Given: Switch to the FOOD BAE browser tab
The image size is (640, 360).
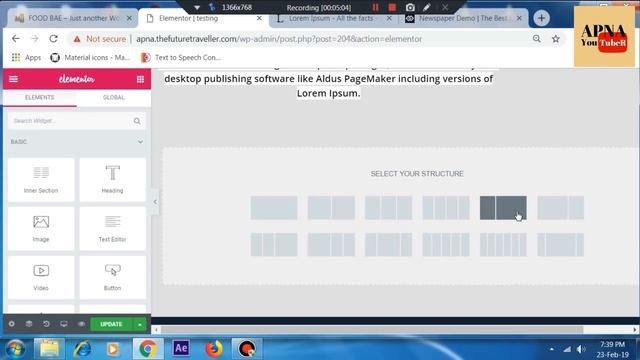Looking at the screenshot, I should point(73,18).
